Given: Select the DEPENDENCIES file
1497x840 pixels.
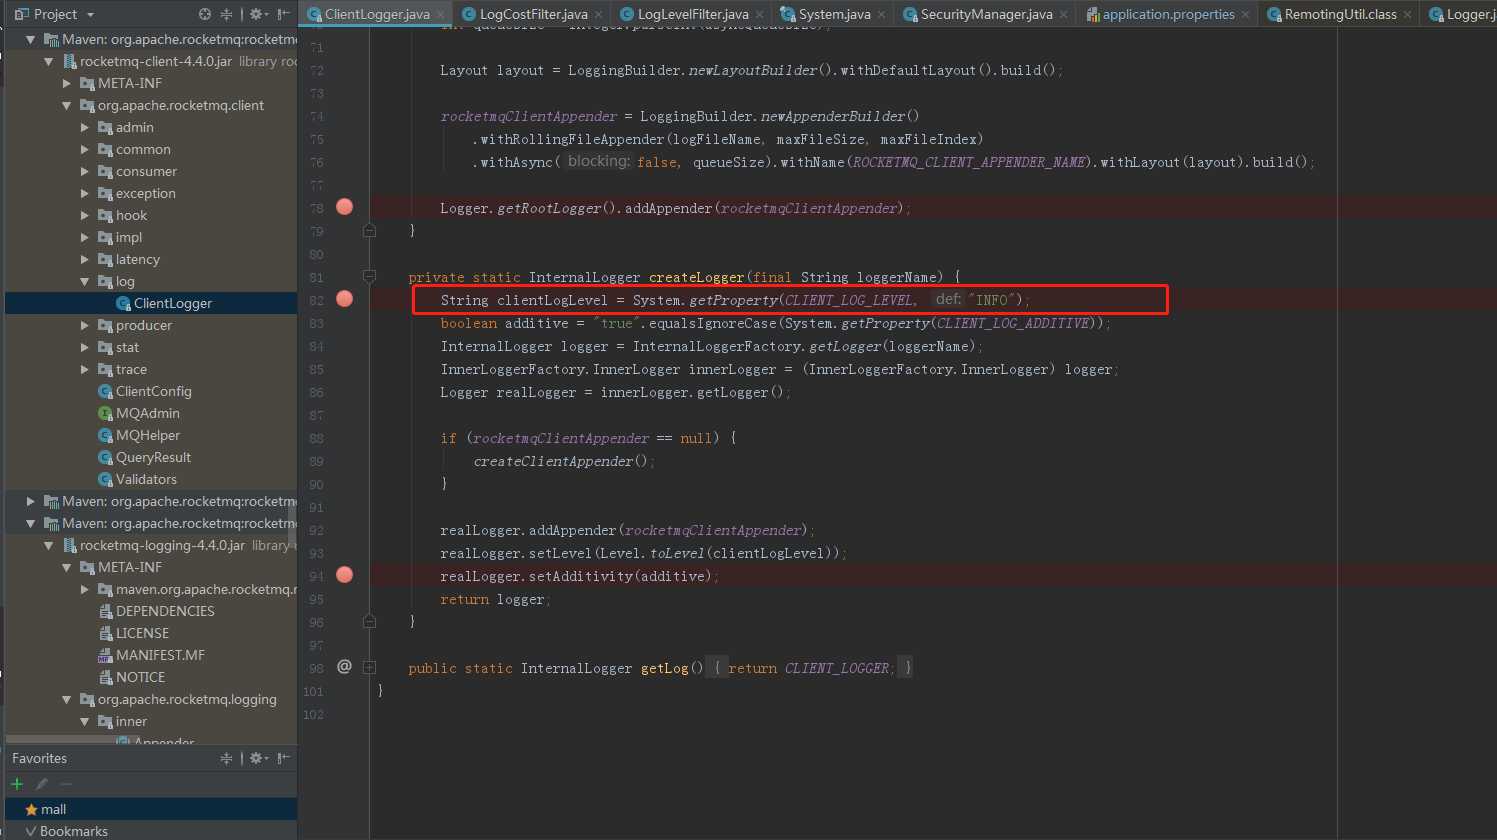Looking at the screenshot, I should [165, 611].
